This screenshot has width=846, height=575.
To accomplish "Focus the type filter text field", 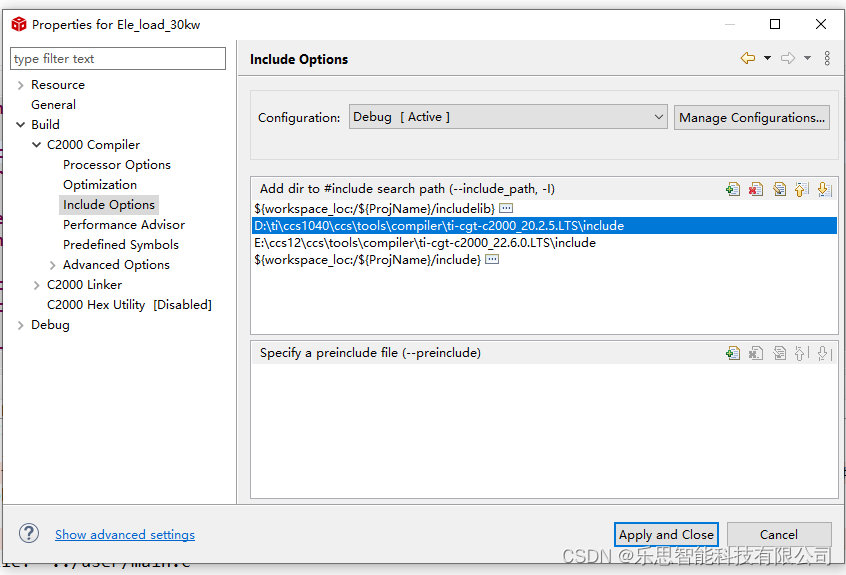I will pyautogui.click(x=118, y=58).
